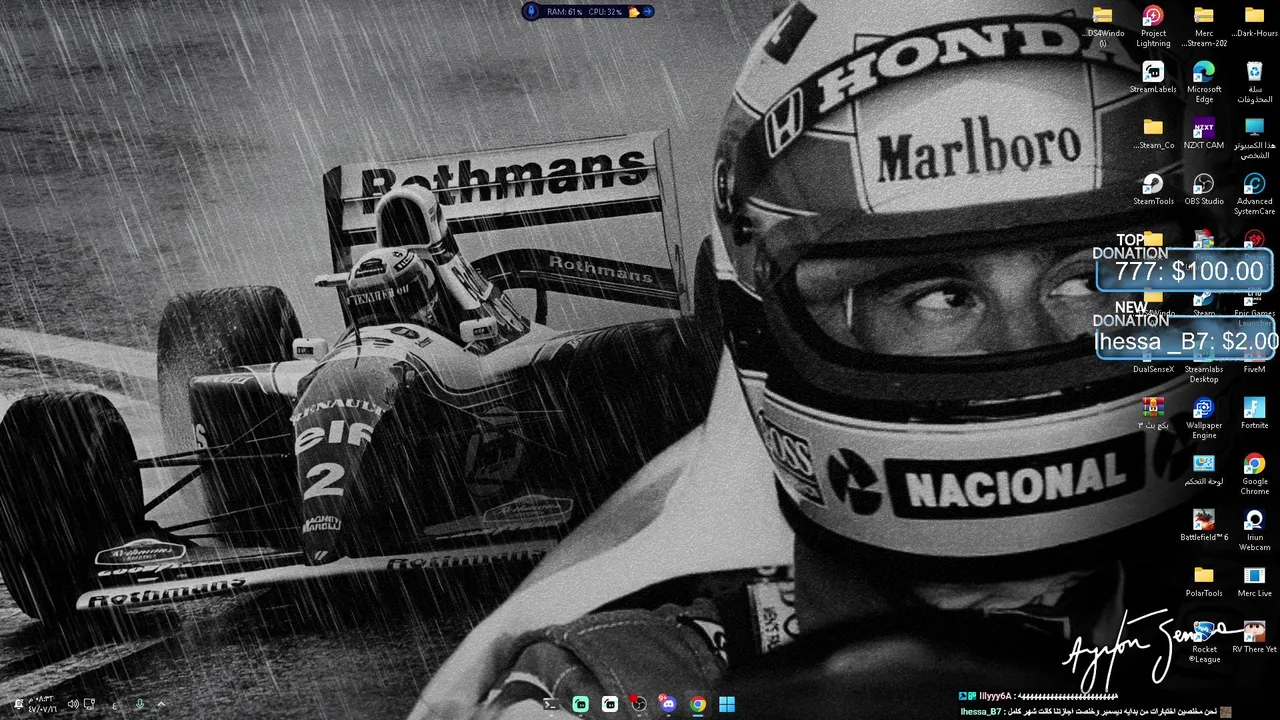Select the Recycle Bin icon
1280x720 pixels.
coord(1254,81)
